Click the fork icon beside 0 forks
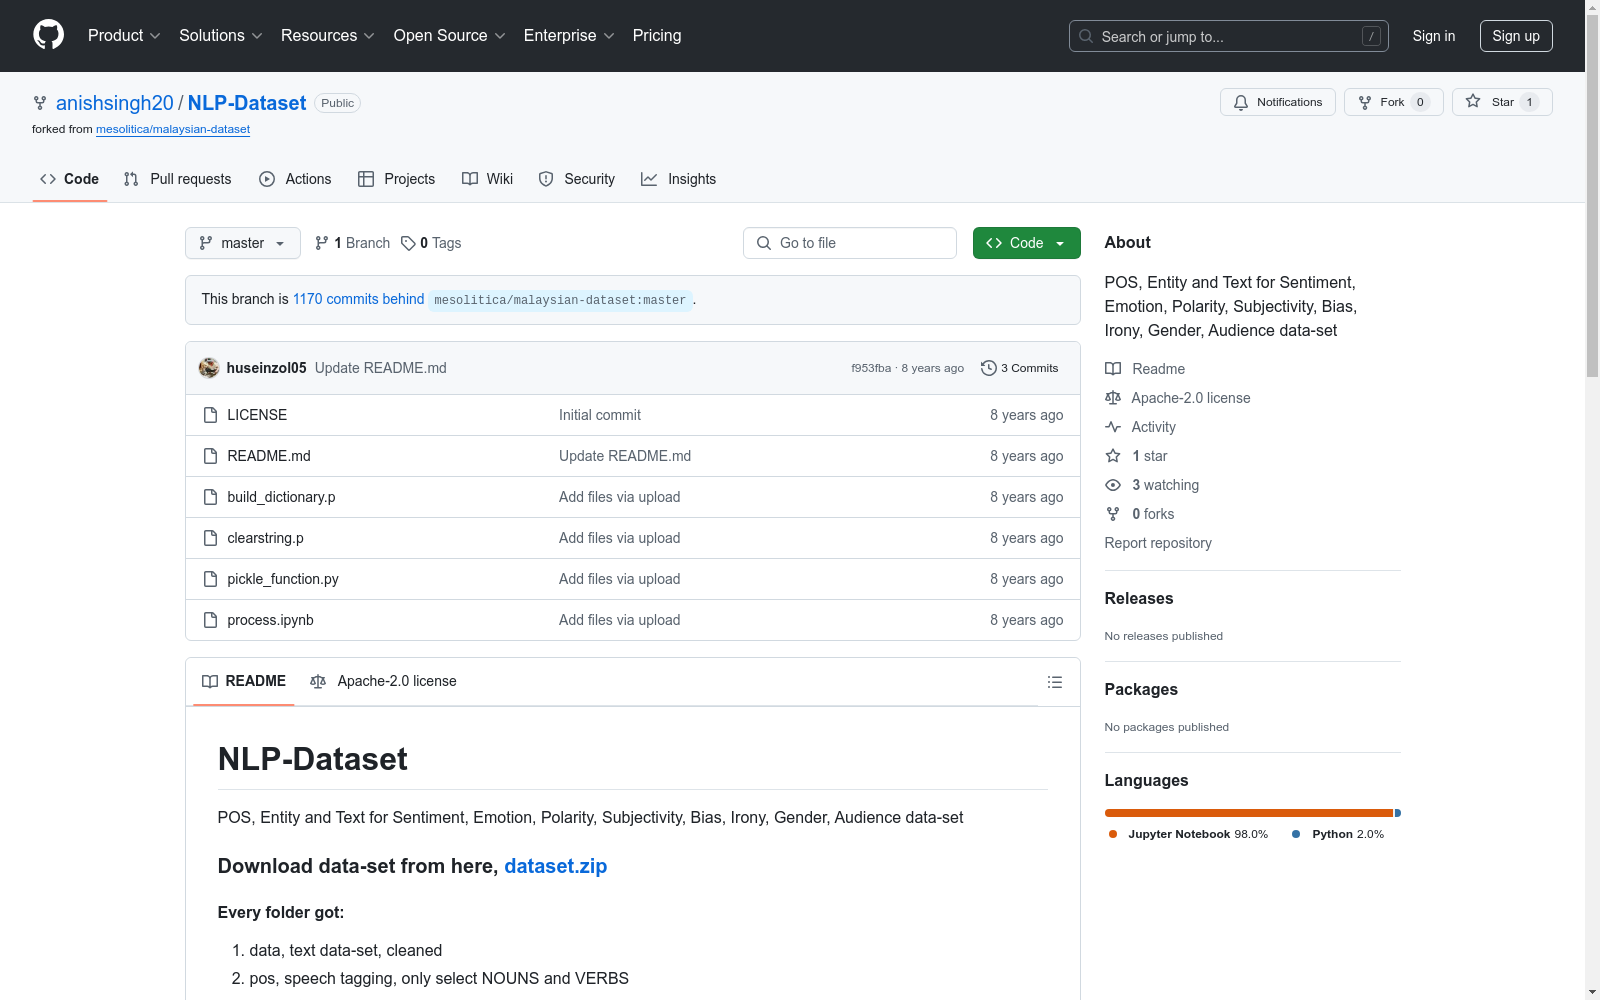The image size is (1600, 1000). click(x=1113, y=514)
